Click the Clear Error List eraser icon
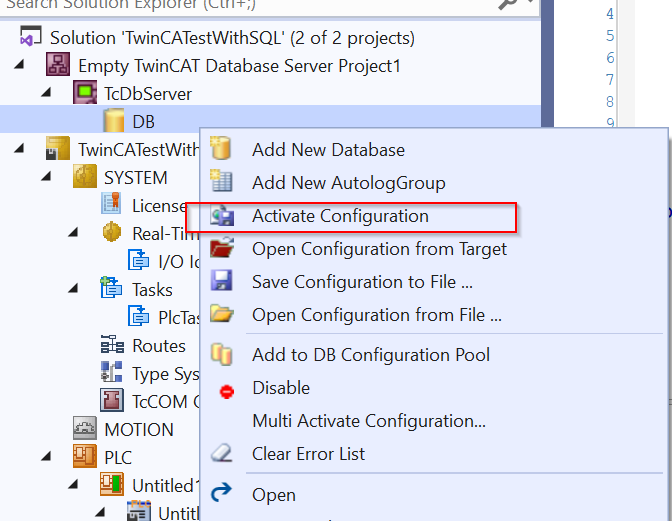Viewport: 672px width, 521px height. click(222, 452)
